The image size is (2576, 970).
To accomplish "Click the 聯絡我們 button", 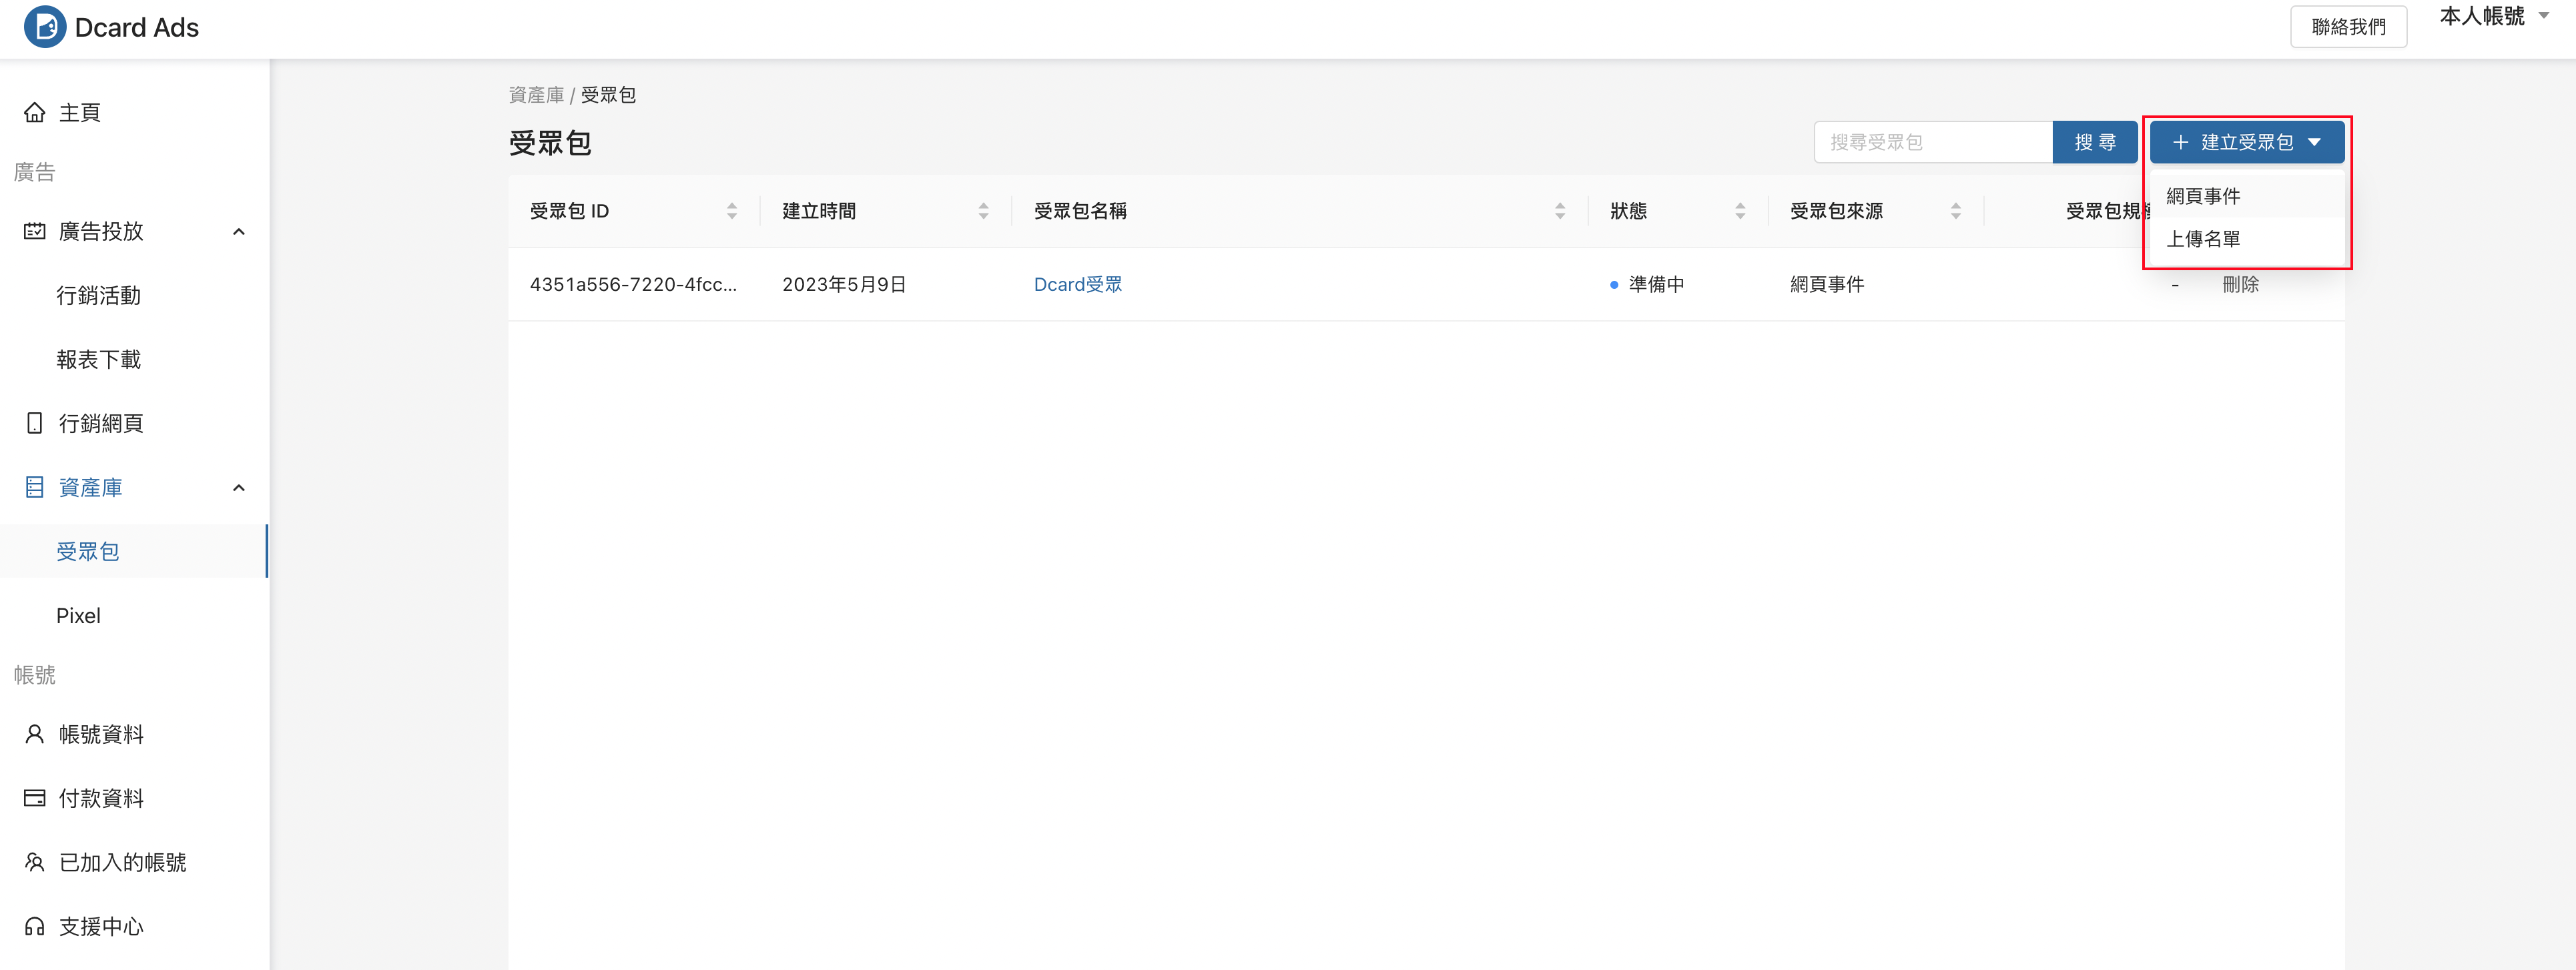I will (x=2348, y=27).
